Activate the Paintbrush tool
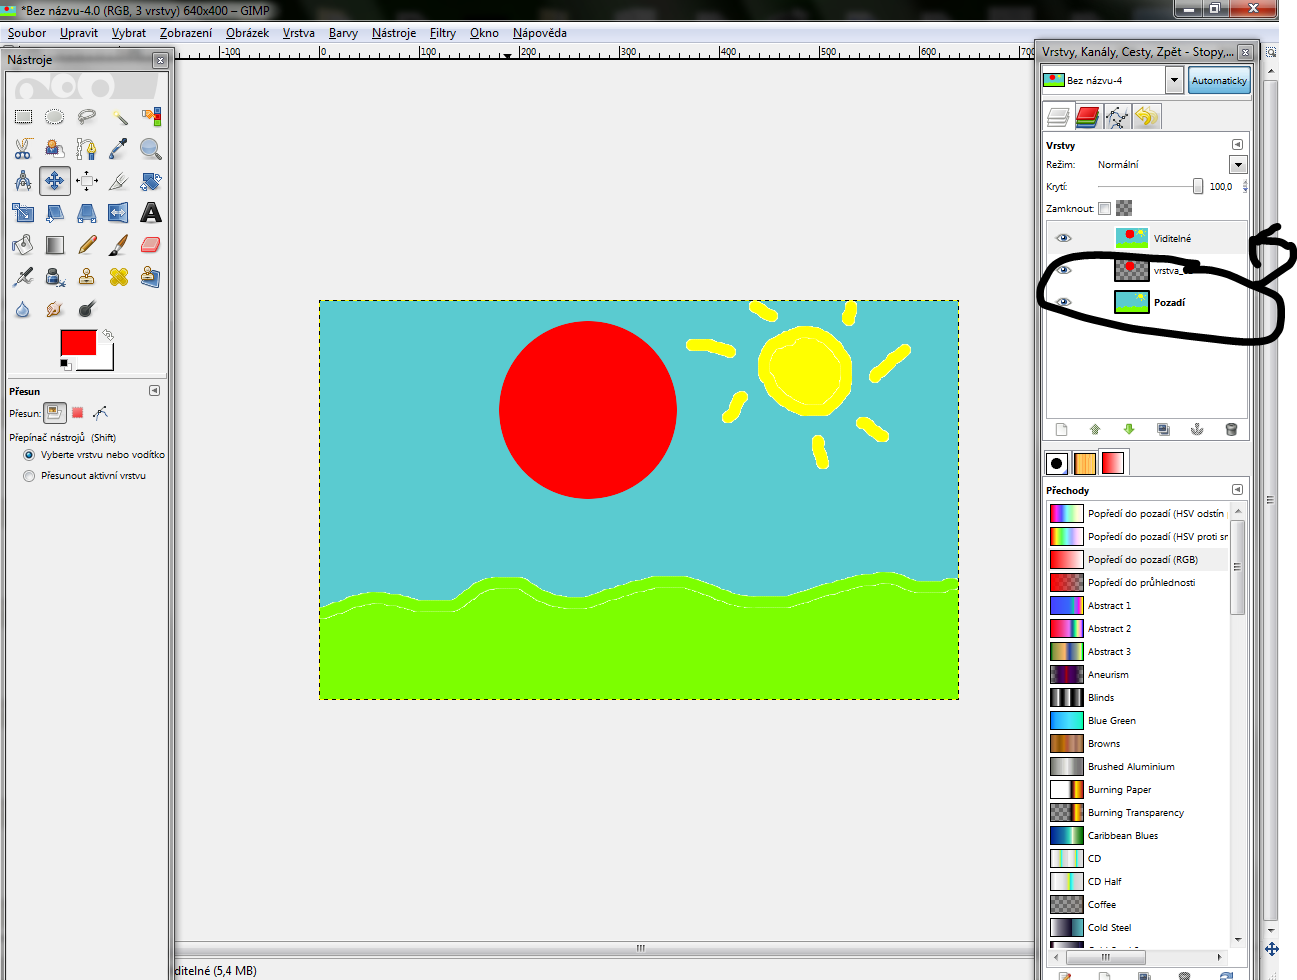 tap(119, 245)
